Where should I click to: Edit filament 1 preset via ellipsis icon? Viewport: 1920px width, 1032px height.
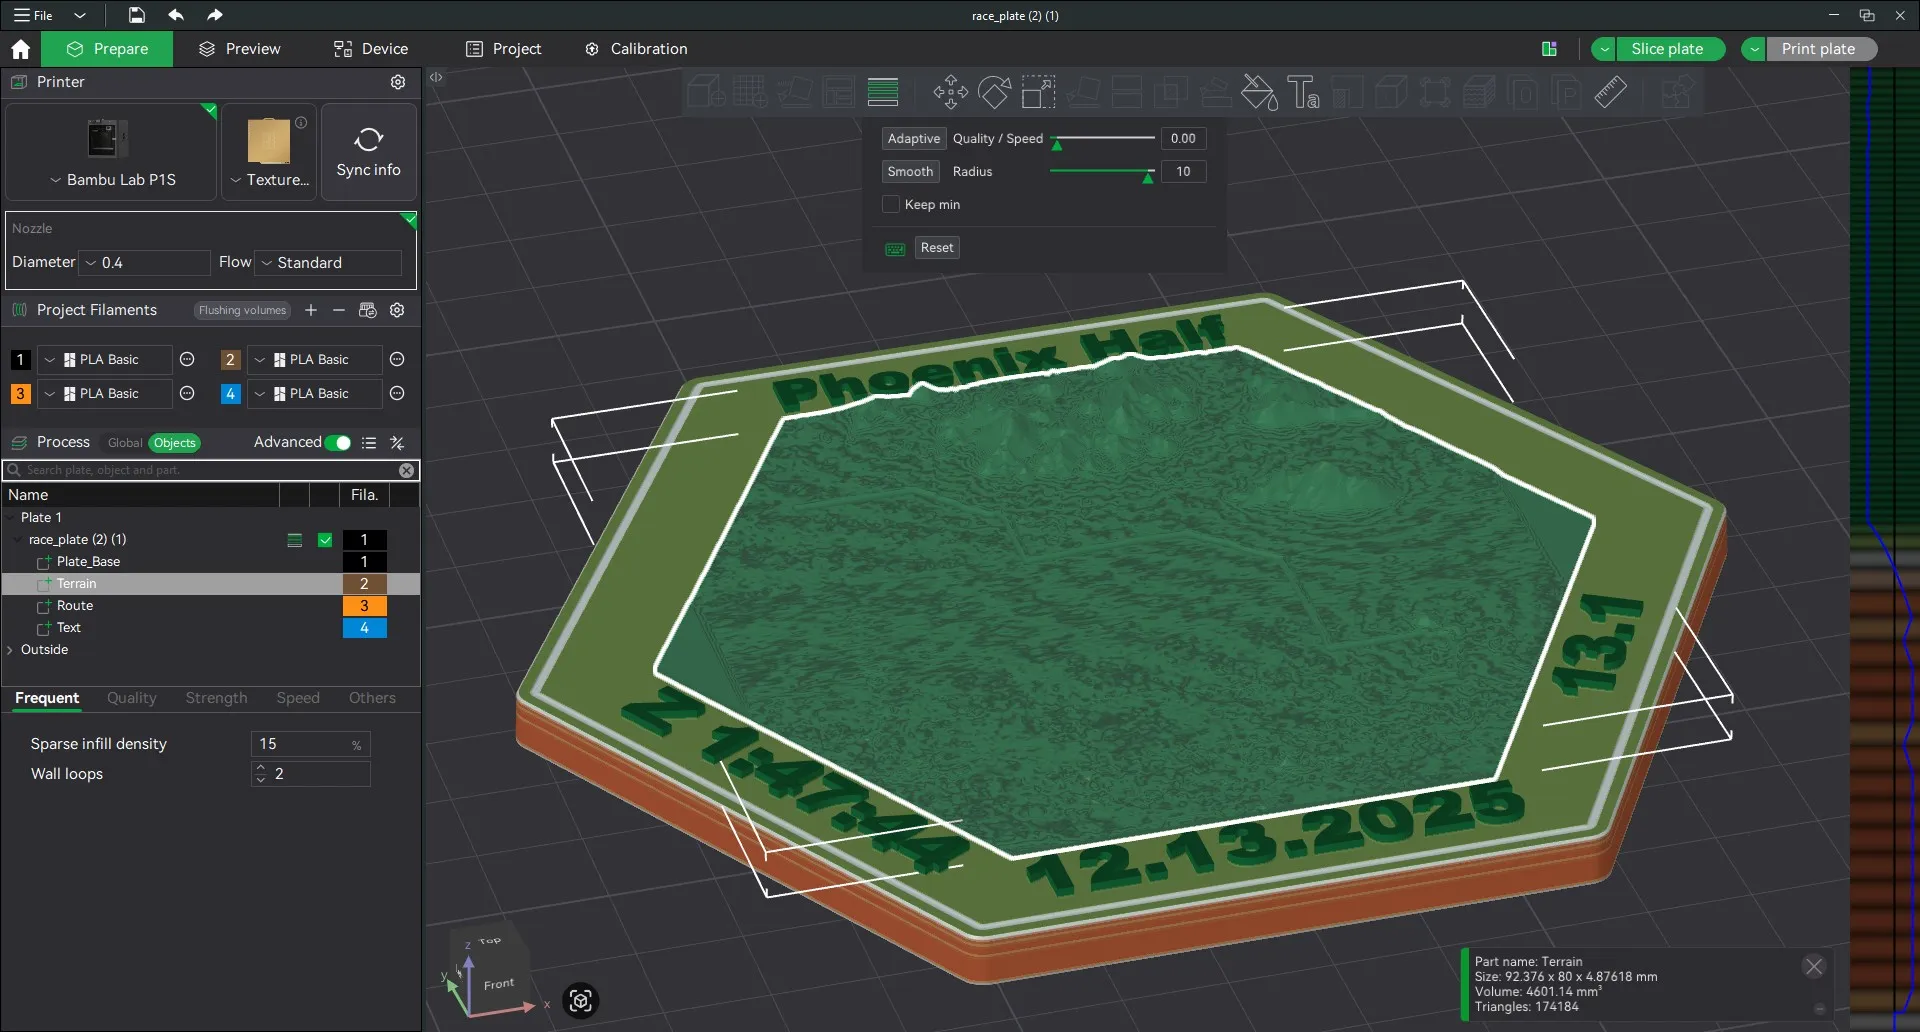tap(187, 360)
